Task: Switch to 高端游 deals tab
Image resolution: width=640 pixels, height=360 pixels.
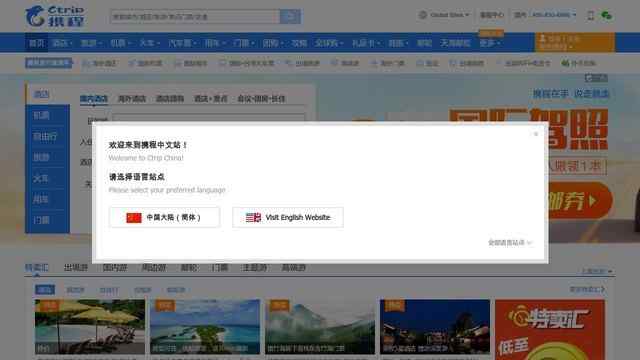Action: pyautogui.click(x=294, y=268)
